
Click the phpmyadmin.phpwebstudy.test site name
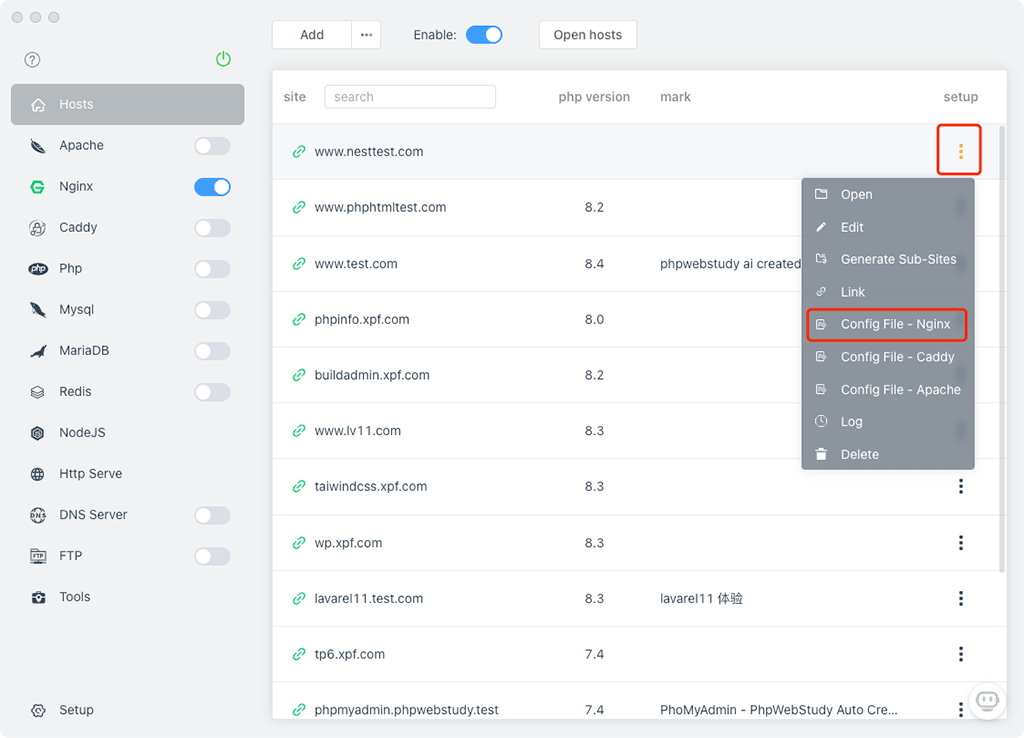[406, 710]
